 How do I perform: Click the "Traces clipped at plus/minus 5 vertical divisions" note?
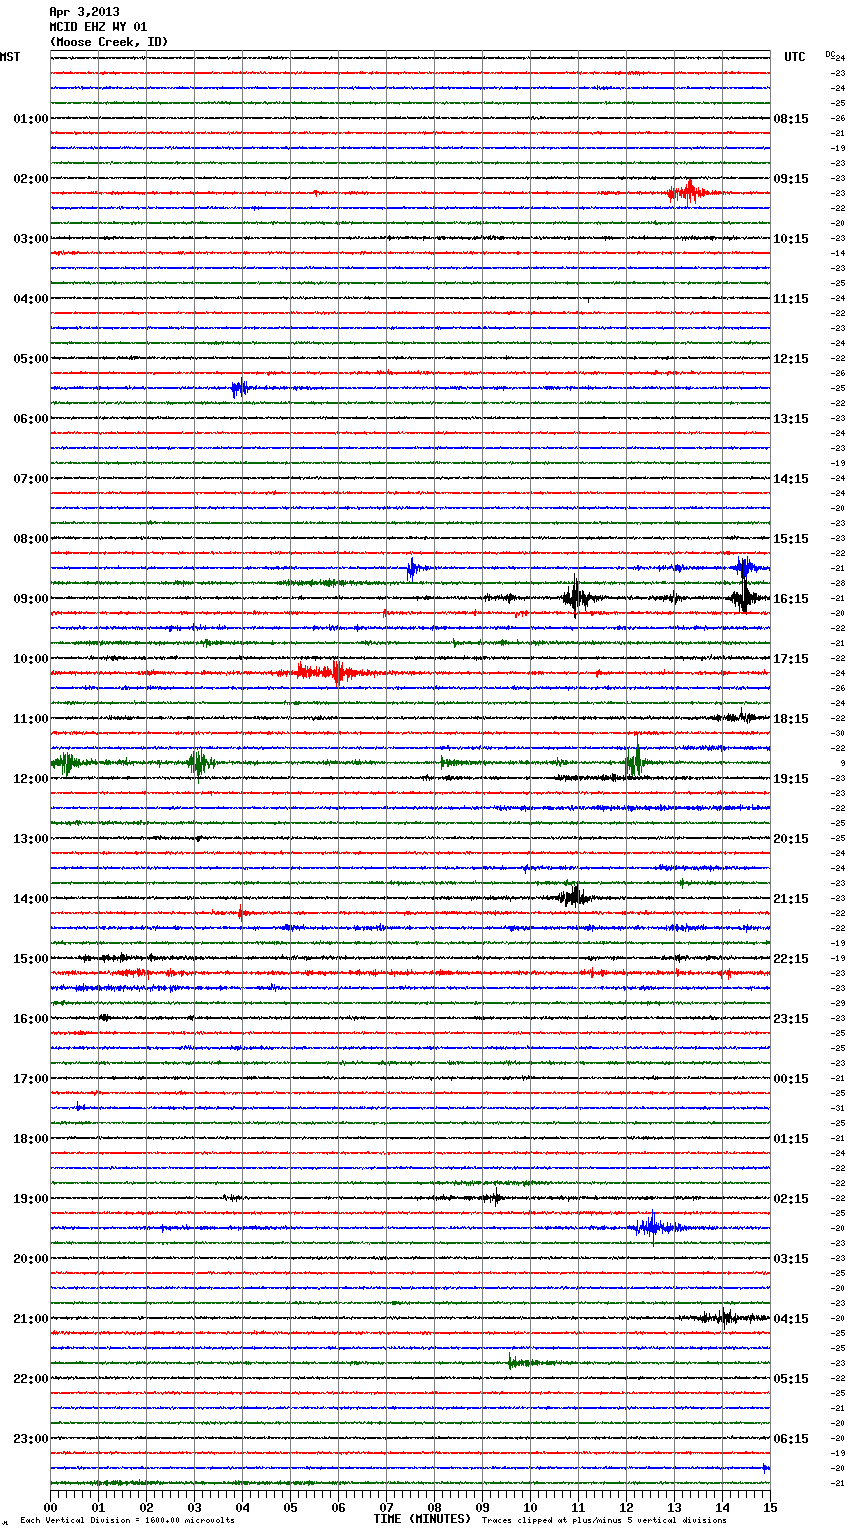pyautogui.click(x=604, y=1520)
